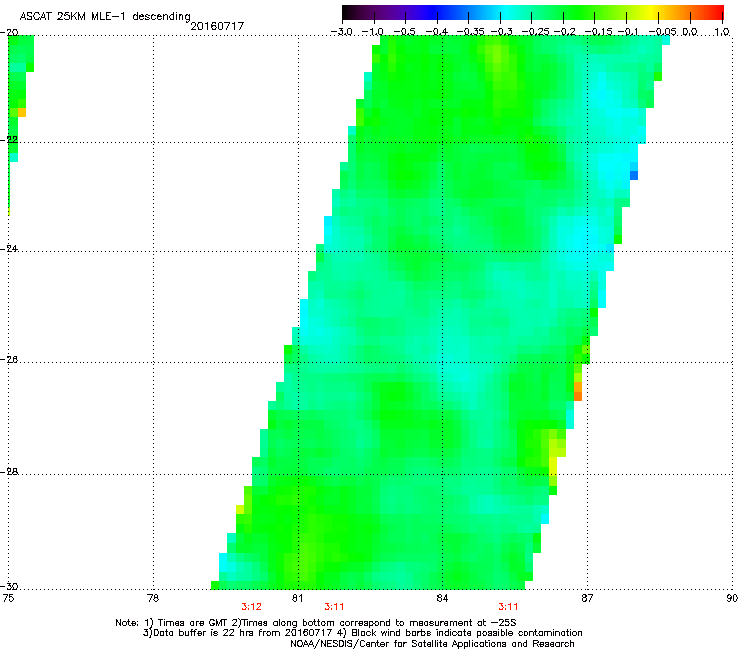Click the latitude axis label '-30'
The image size is (740, 650).
[11, 586]
